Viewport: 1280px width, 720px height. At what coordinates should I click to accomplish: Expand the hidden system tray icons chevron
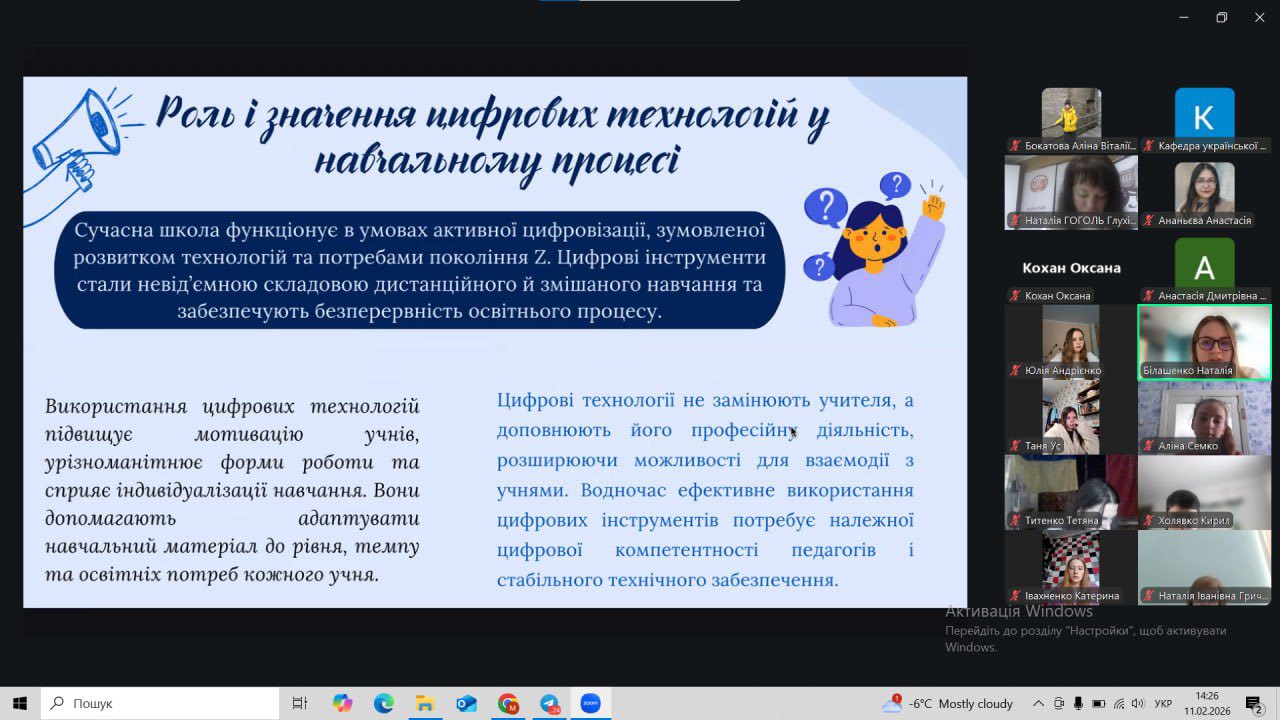1038,703
